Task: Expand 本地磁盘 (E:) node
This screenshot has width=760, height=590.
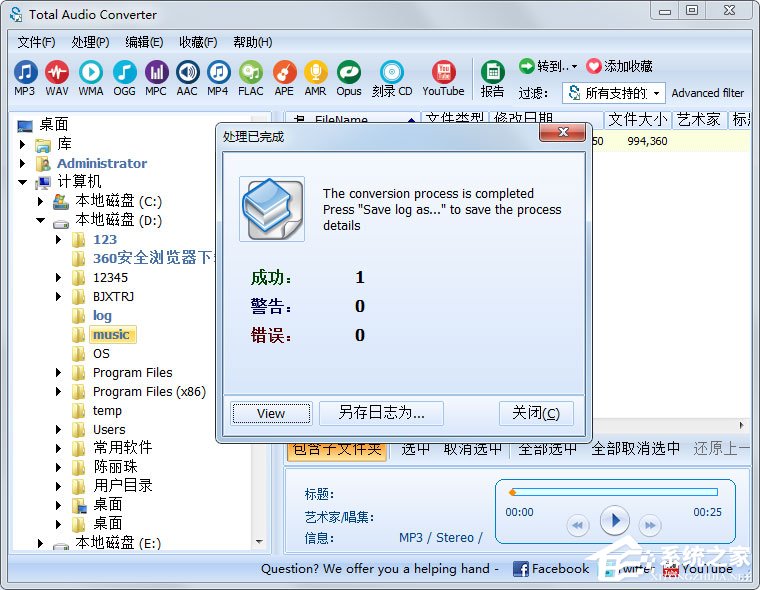Action: click(40, 543)
